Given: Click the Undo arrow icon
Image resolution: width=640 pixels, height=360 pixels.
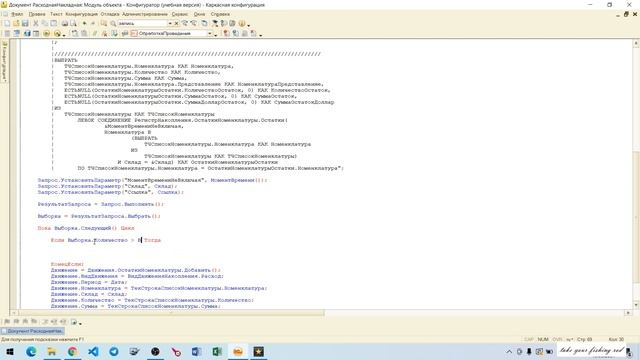Looking at the screenshot, I should pyautogui.click(x=84, y=24).
